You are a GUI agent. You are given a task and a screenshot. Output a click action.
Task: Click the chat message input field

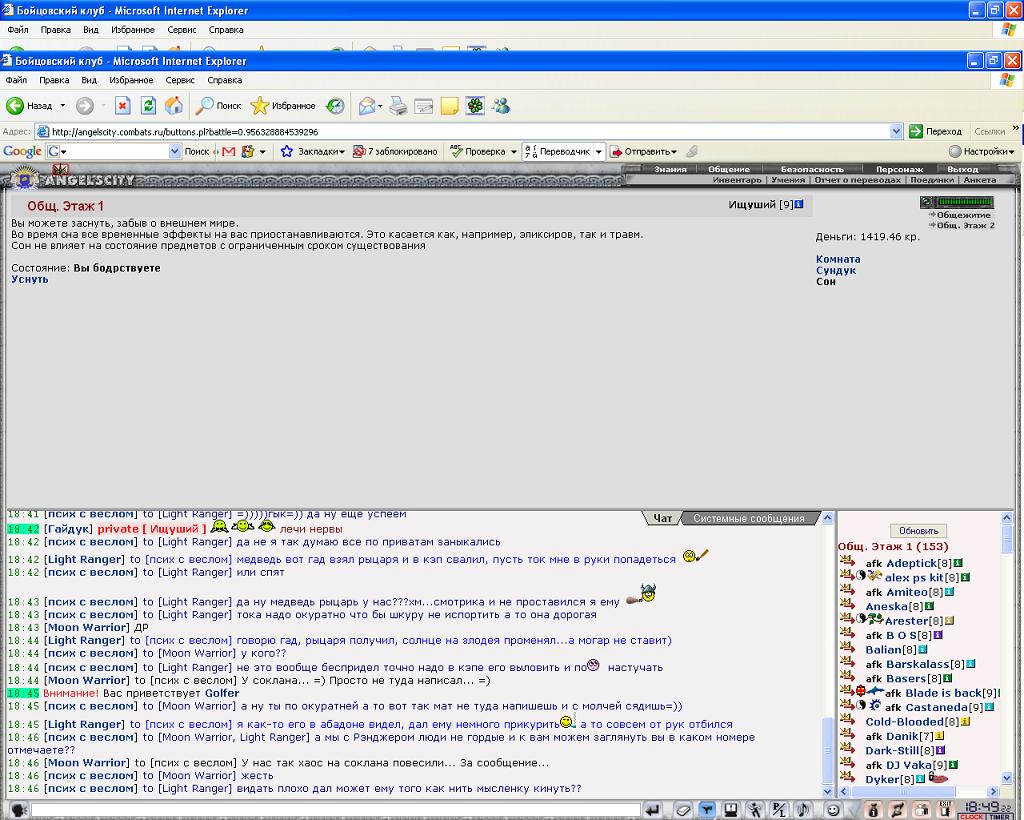coord(335,810)
